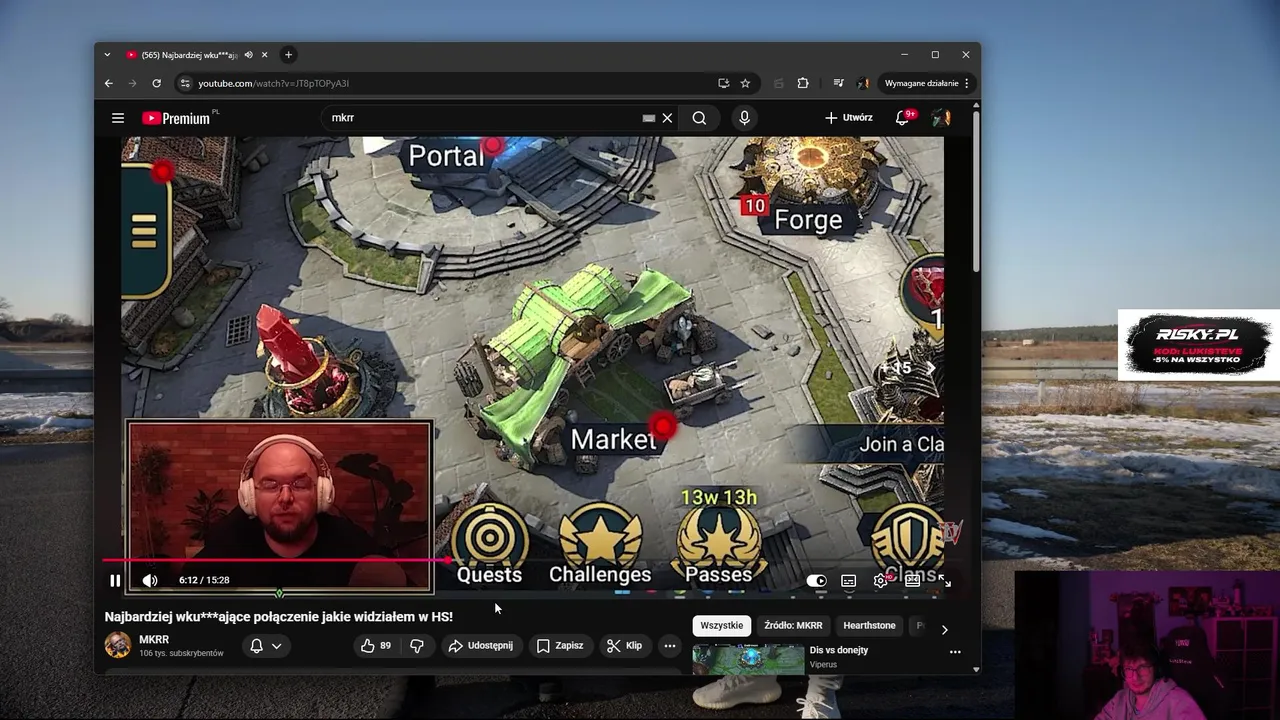Image resolution: width=1280 pixels, height=720 pixels.
Task: Open the Chrome menu beside Wymagane działanie
Action: [x=967, y=83]
